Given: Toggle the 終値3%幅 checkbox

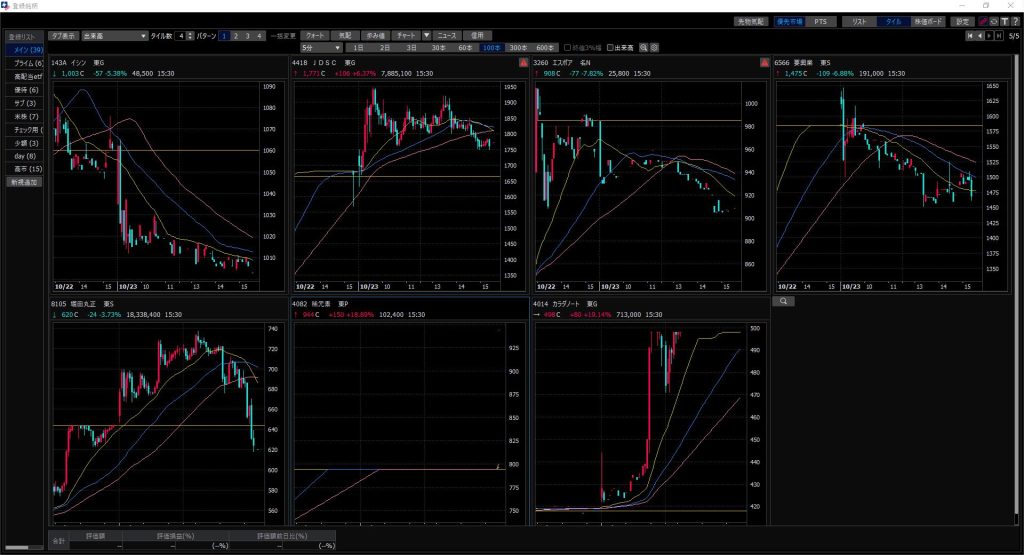Looking at the screenshot, I should tap(568, 47).
